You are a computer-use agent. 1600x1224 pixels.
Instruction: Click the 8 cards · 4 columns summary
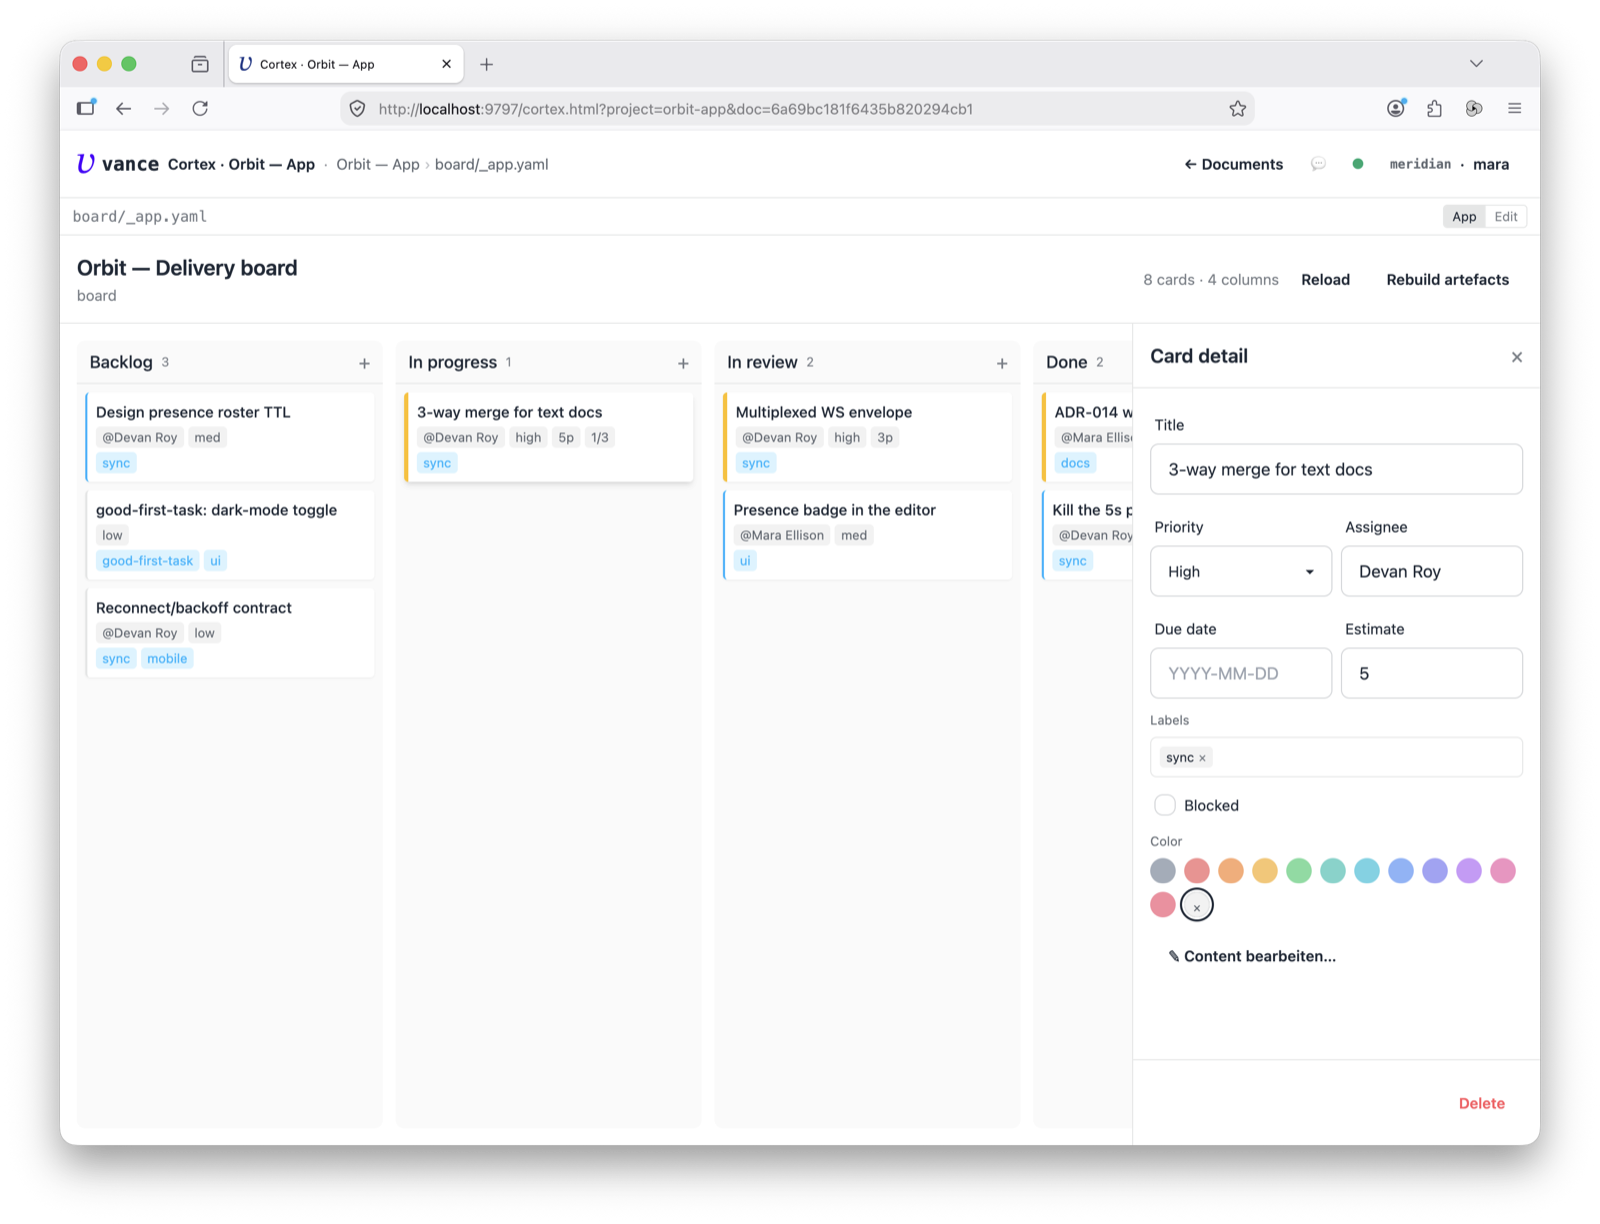(x=1210, y=280)
